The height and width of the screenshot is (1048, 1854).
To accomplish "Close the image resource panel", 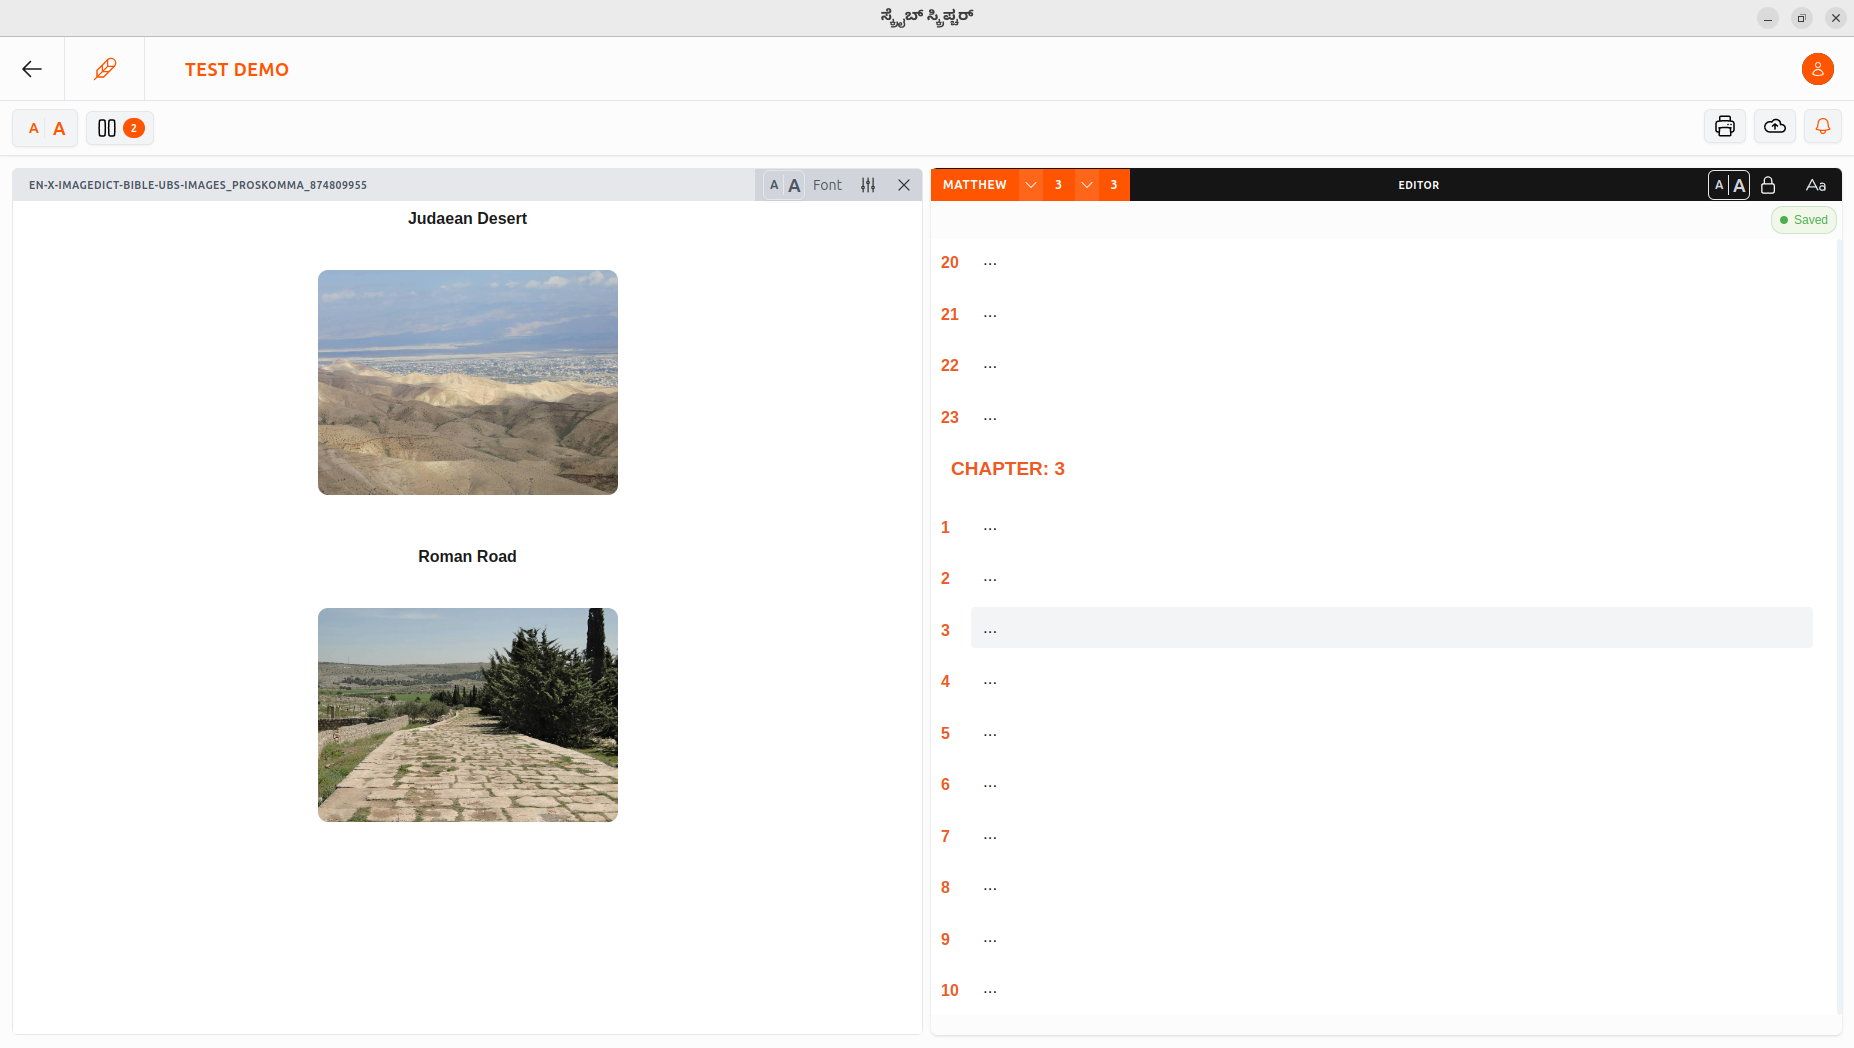I will 904,185.
